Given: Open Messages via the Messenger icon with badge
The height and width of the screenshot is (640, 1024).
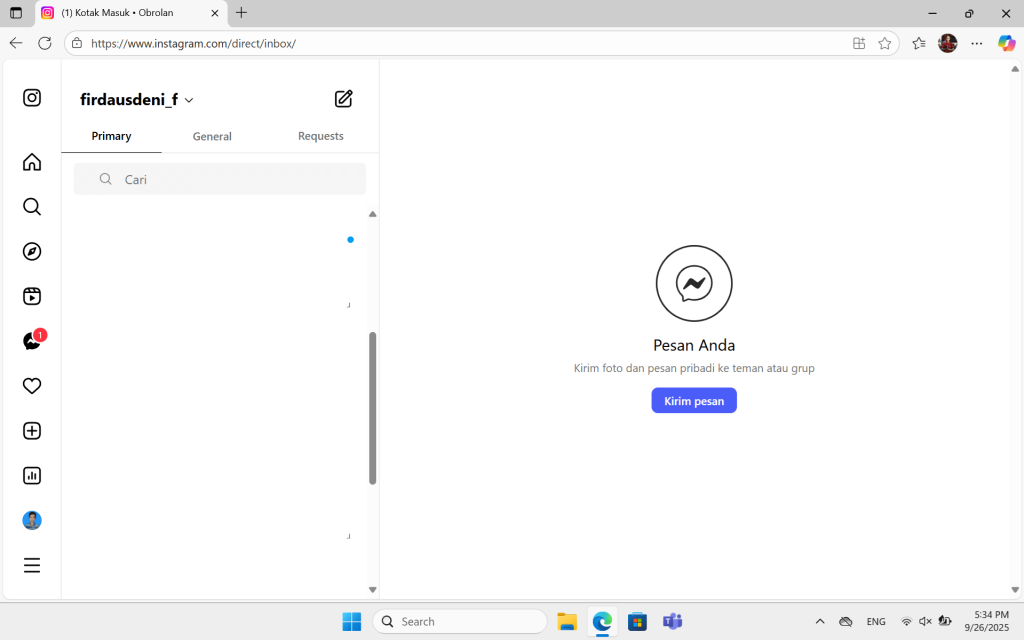Looking at the screenshot, I should [x=31, y=340].
